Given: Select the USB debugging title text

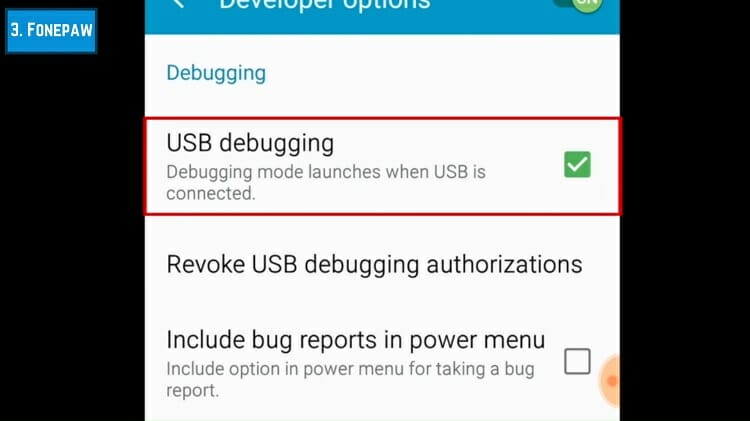Looking at the screenshot, I should (250, 143).
